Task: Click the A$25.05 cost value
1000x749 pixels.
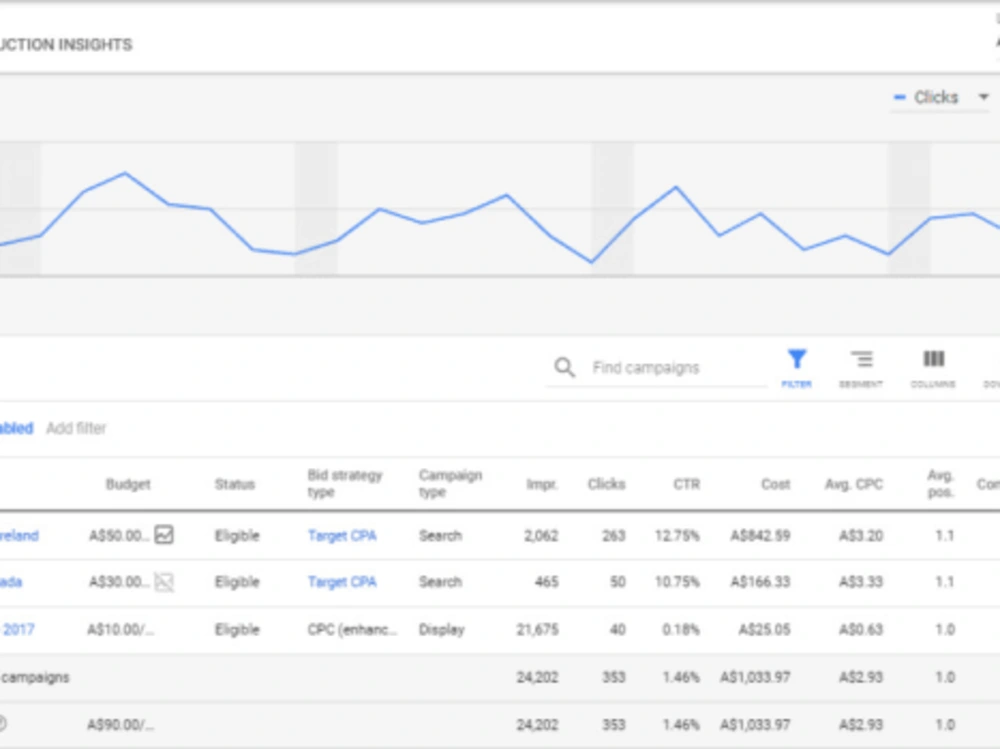Action: coord(765,630)
